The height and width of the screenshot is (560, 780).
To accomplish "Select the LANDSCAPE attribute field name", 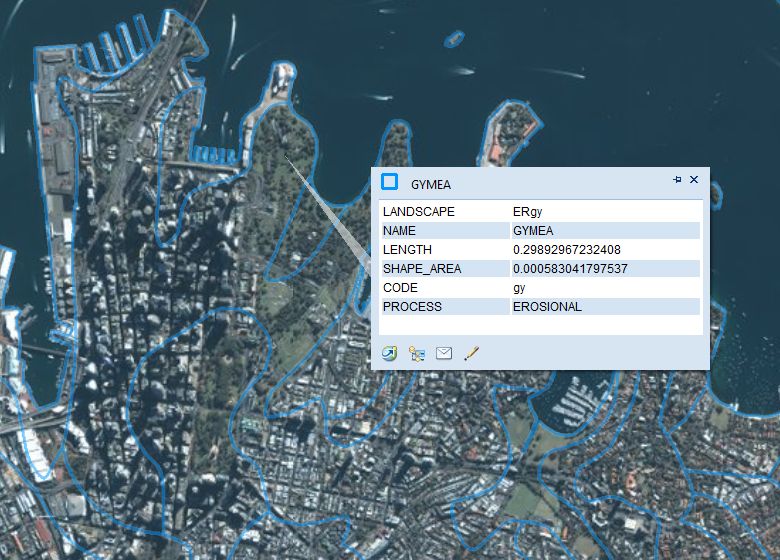I will coord(418,212).
